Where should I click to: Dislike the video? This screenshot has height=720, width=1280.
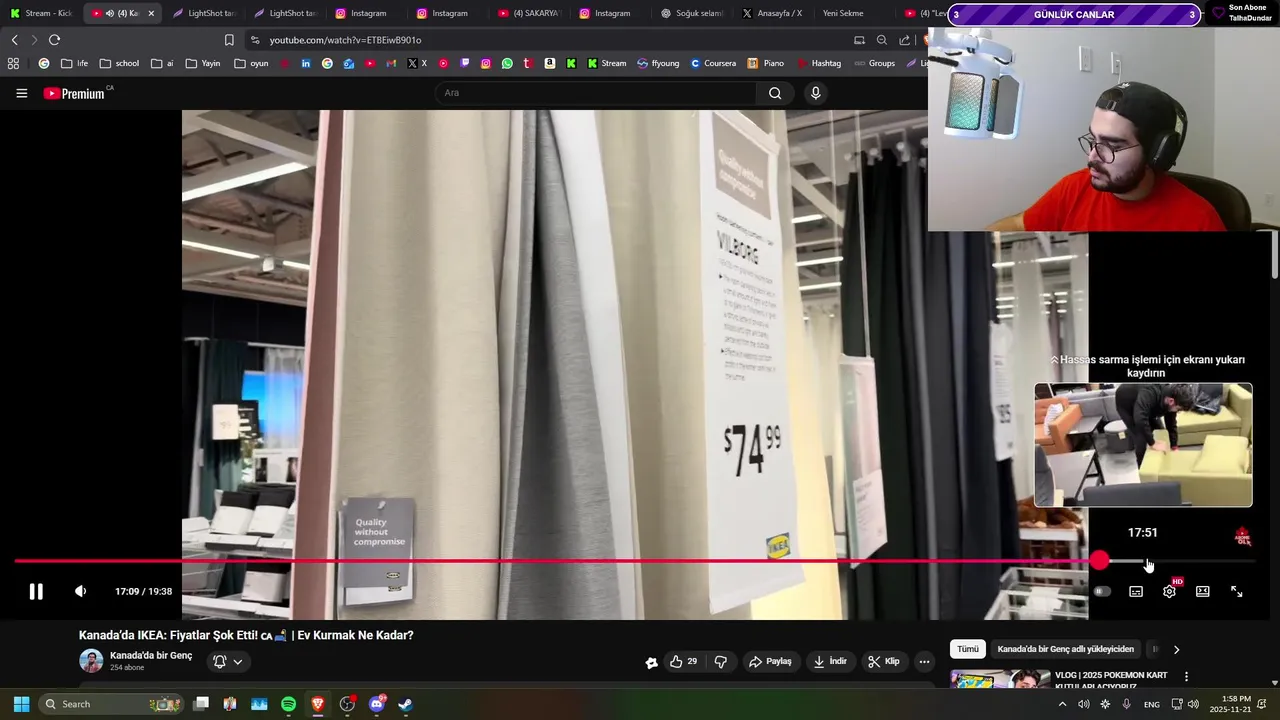tap(721, 661)
